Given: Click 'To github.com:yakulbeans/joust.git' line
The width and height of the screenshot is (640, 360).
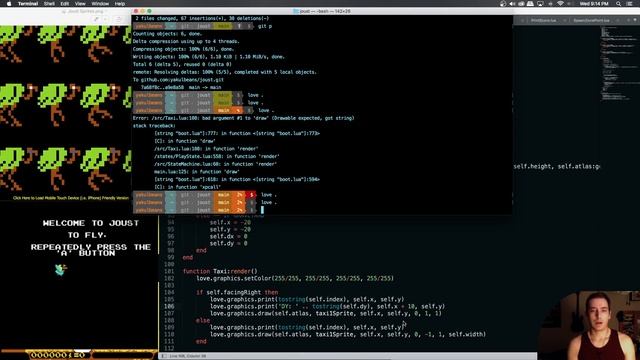Looking at the screenshot, I should coord(178,80).
